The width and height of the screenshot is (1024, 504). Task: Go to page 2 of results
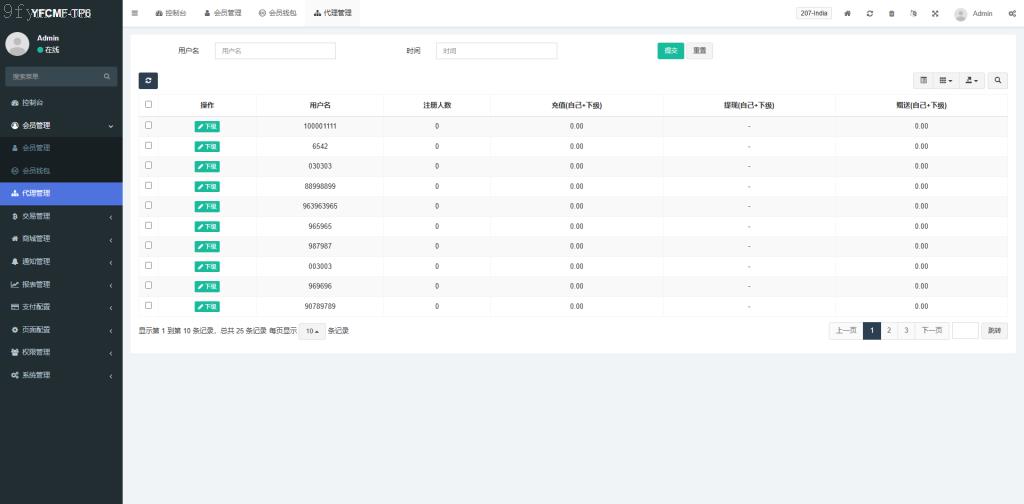tap(889, 331)
